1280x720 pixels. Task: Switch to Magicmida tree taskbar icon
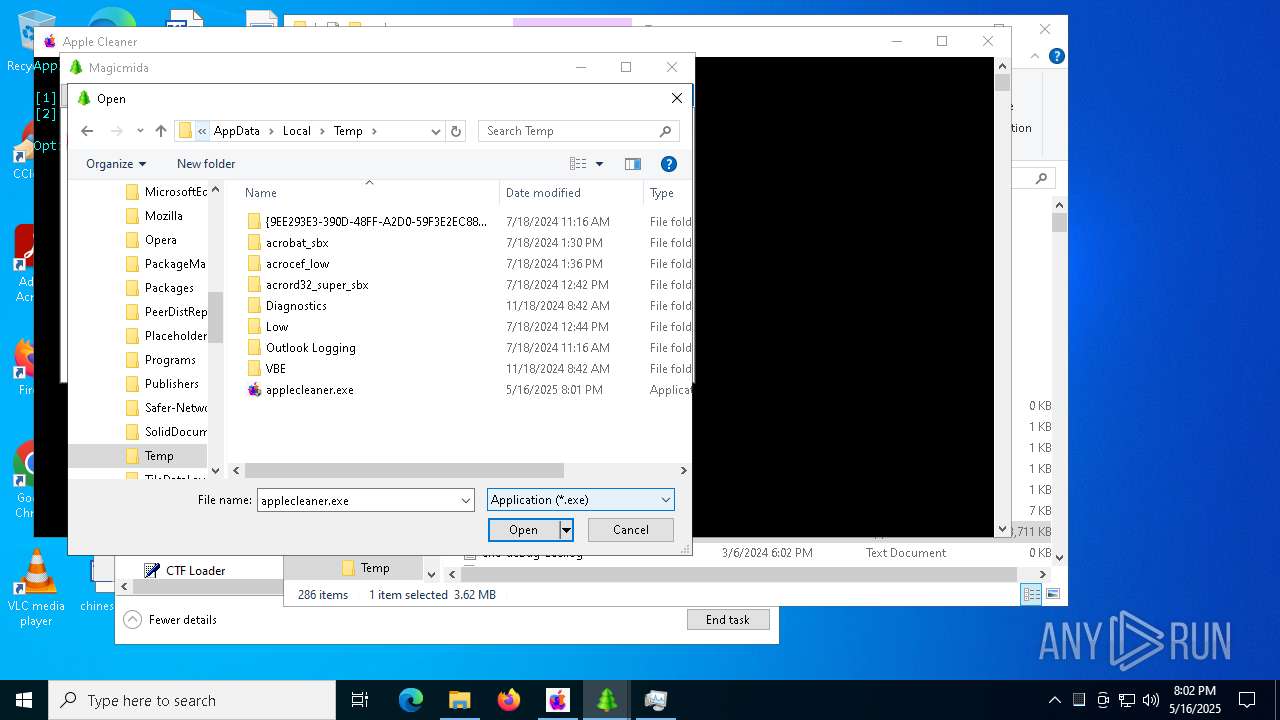click(607, 700)
